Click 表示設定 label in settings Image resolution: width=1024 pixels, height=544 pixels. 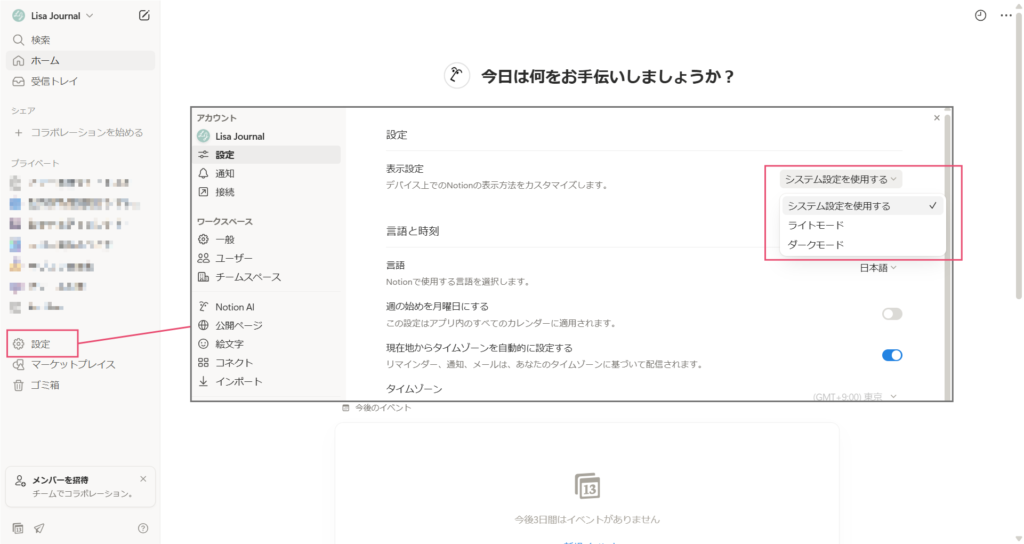pyautogui.click(x=405, y=168)
